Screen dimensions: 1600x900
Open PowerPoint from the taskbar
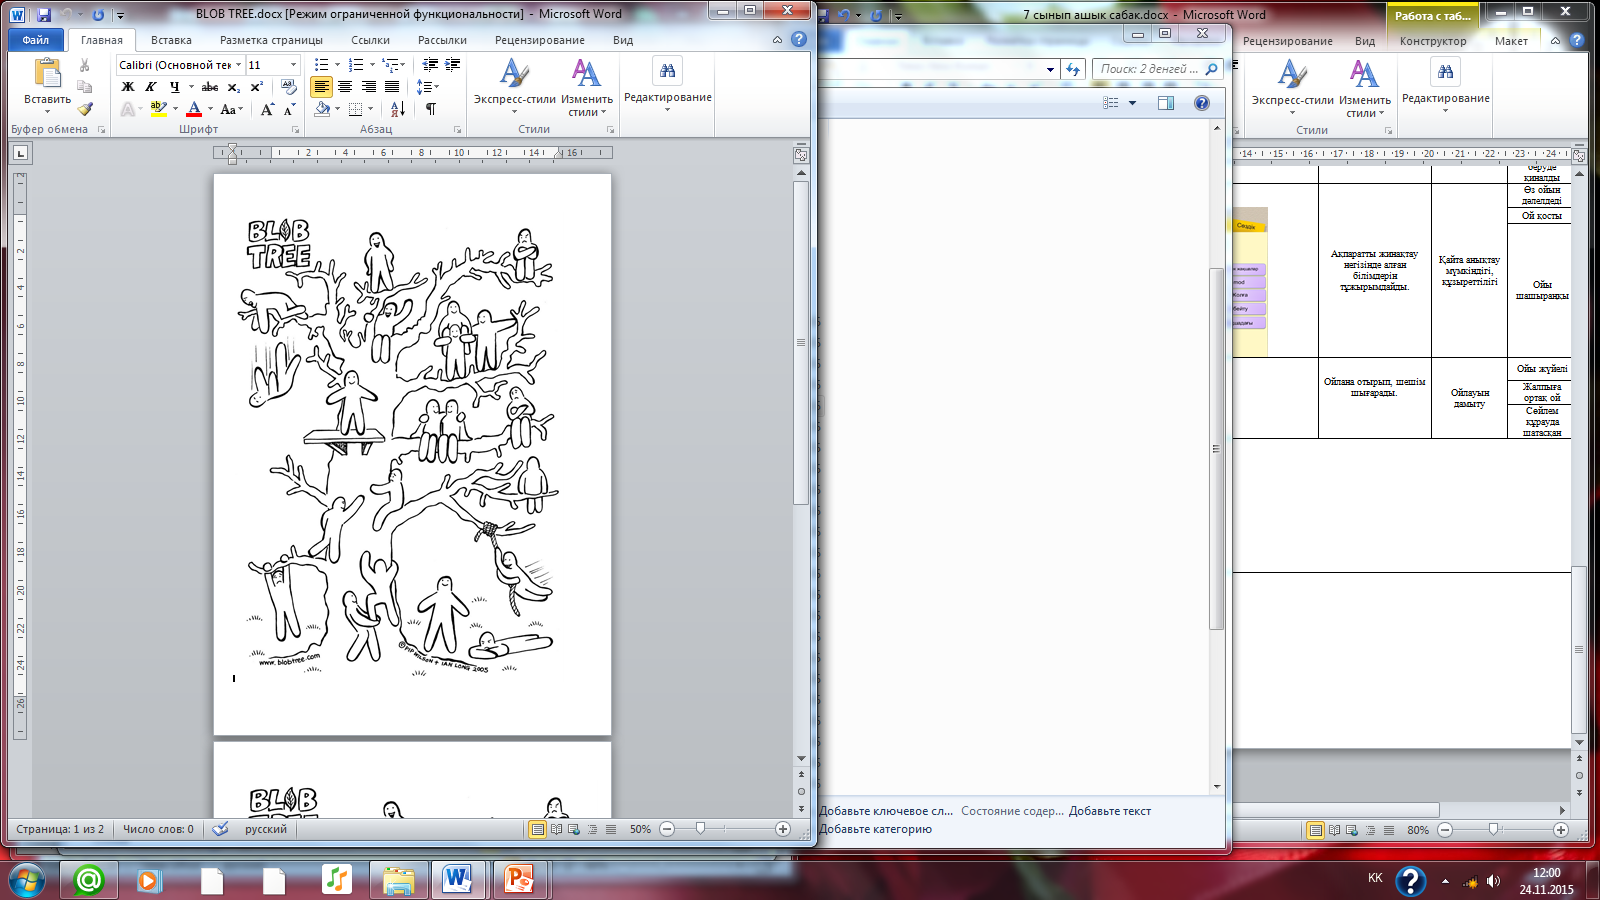[520, 880]
